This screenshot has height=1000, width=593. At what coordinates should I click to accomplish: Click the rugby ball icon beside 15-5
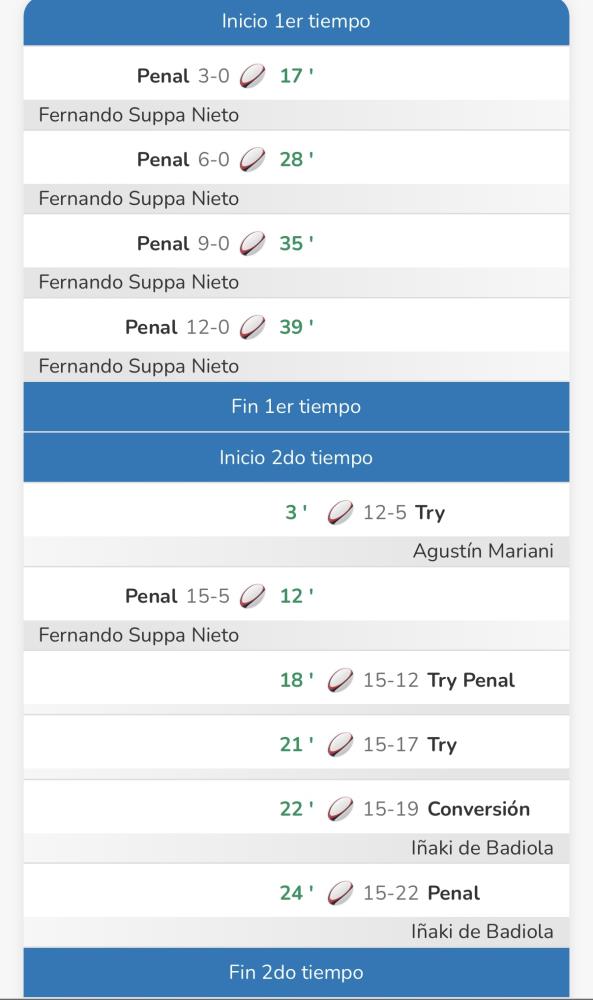[x=253, y=596]
